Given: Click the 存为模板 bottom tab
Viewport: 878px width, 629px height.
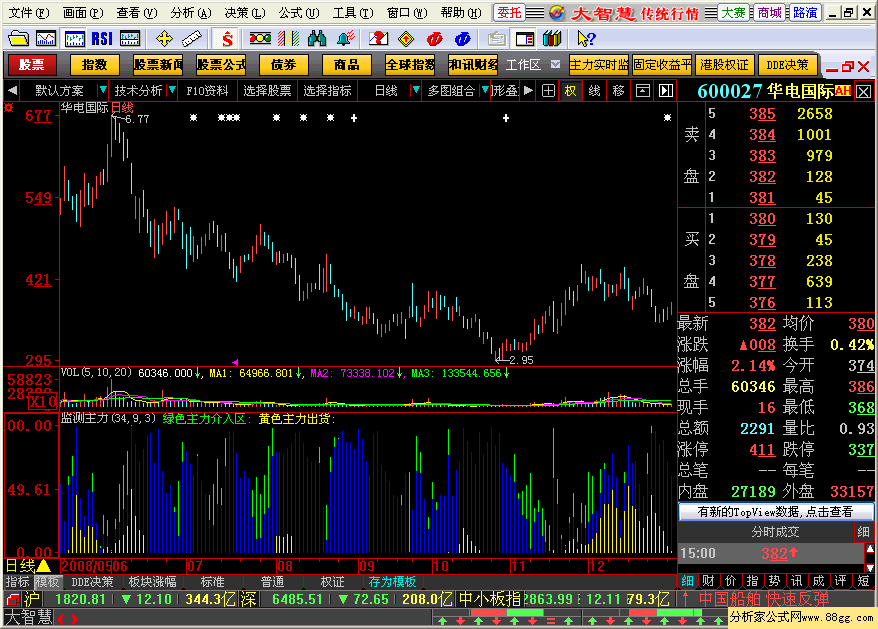Looking at the screenshot, I should pos(392,582).
